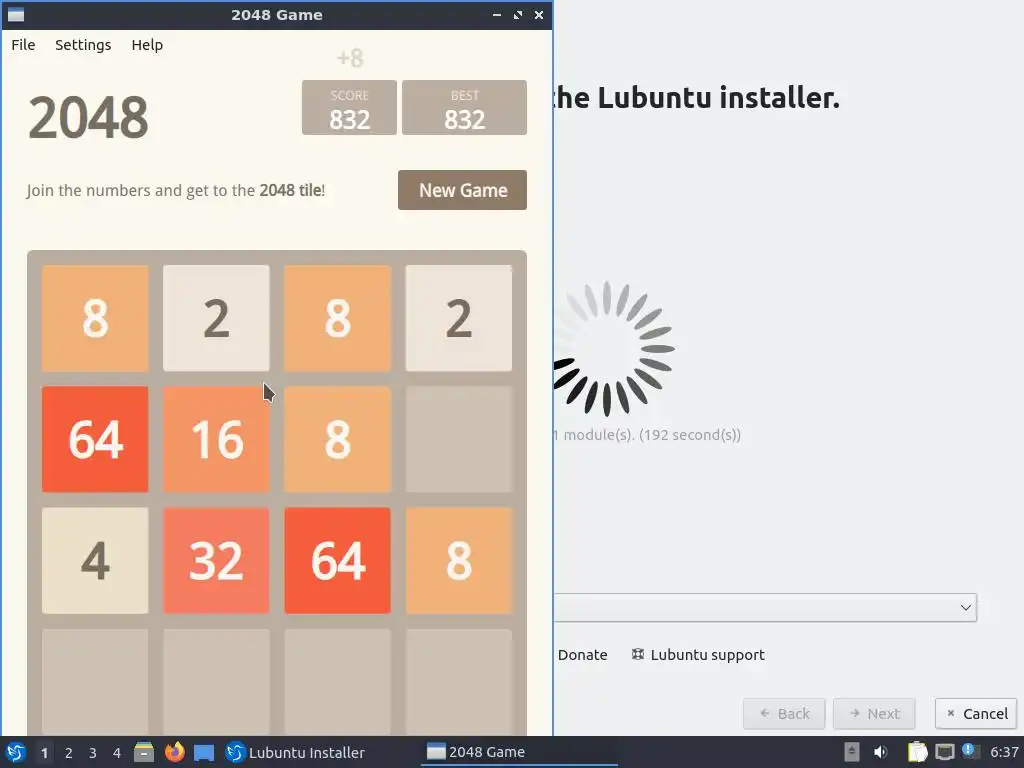Screen dimensions: 1024x768
Task: Switch to virtual desktop 2
Action: click(69, 753)
